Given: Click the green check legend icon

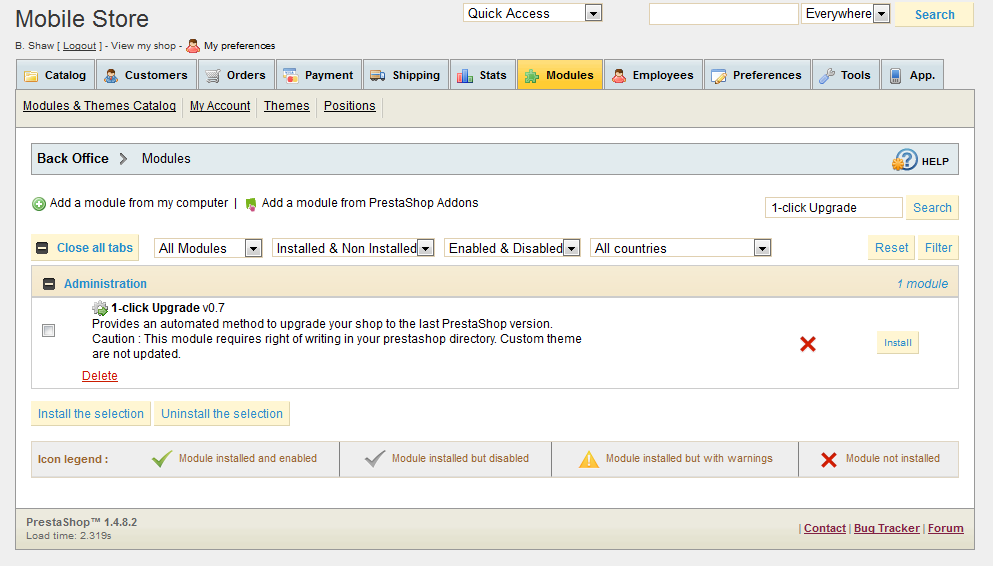Looking at the screenshot, I should [x=162, y=458].
